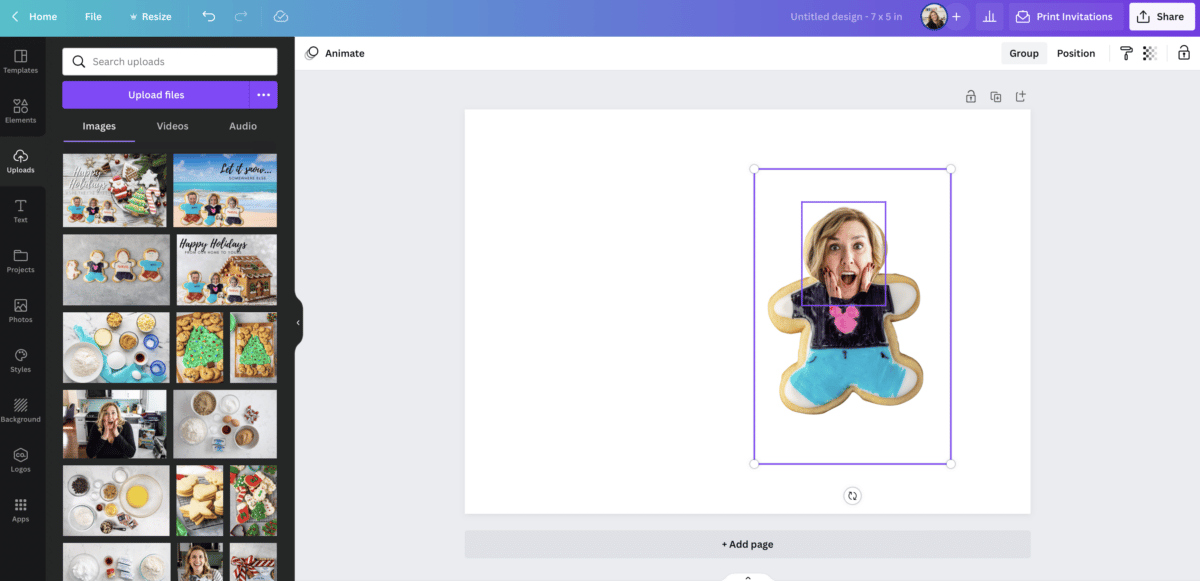
Task: Switch to the Videos tab
Action: [172, 126]
